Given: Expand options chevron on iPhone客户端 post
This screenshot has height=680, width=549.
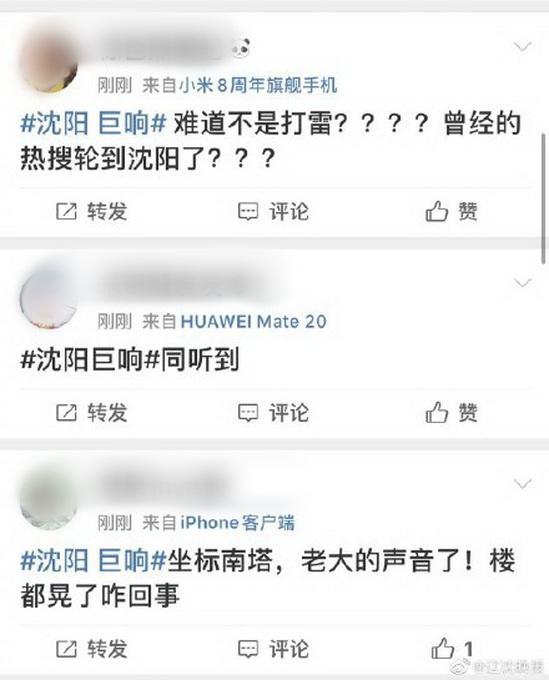Looking at the screenshot, I should point(522,484).
